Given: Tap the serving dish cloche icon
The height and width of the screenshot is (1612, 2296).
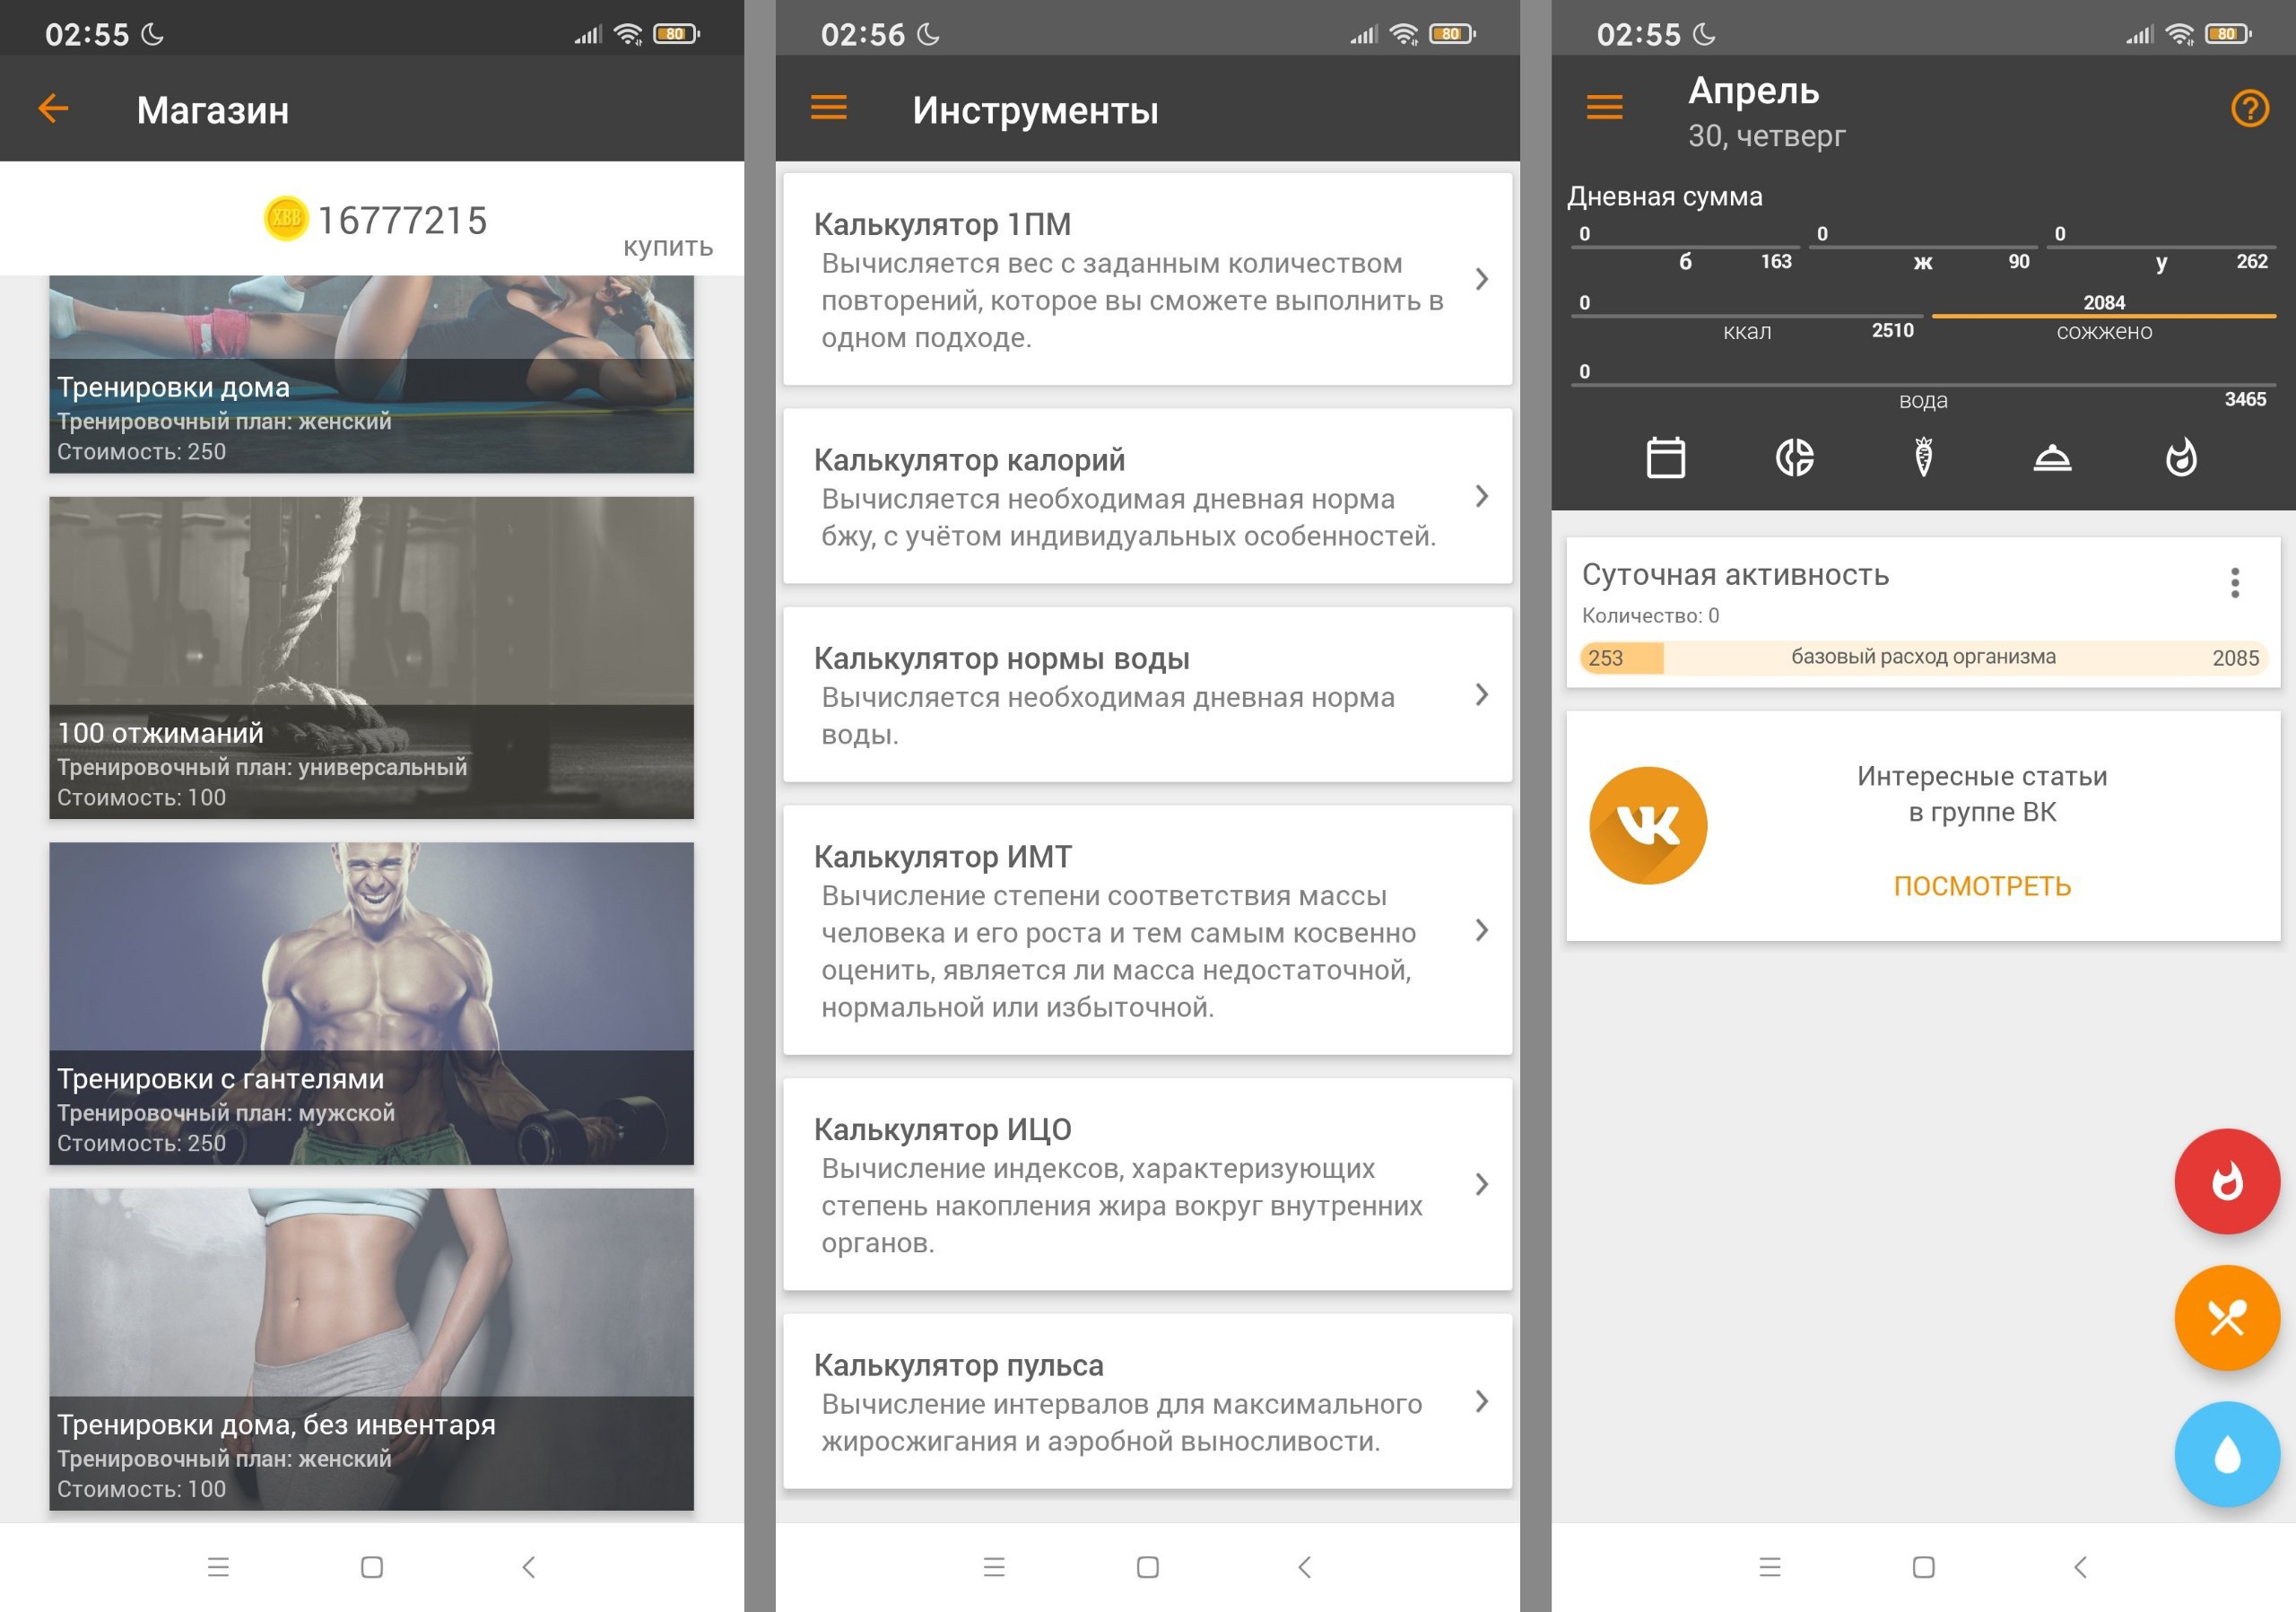Looking at the screenshot, I should 2052,458.
